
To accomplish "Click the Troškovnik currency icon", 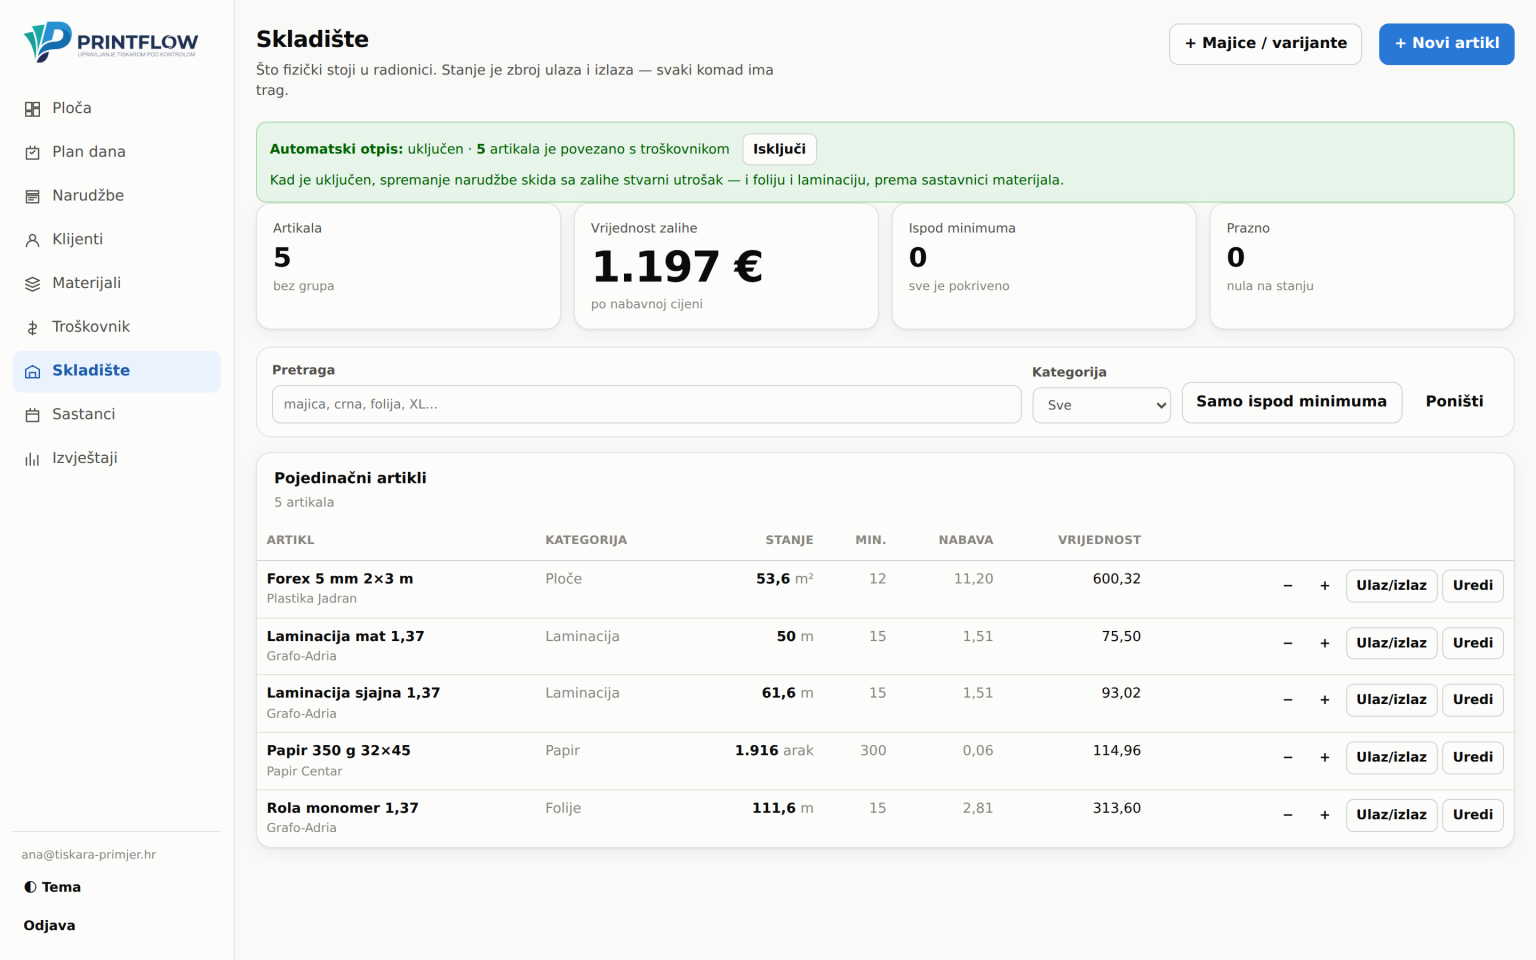I will 33,328.
